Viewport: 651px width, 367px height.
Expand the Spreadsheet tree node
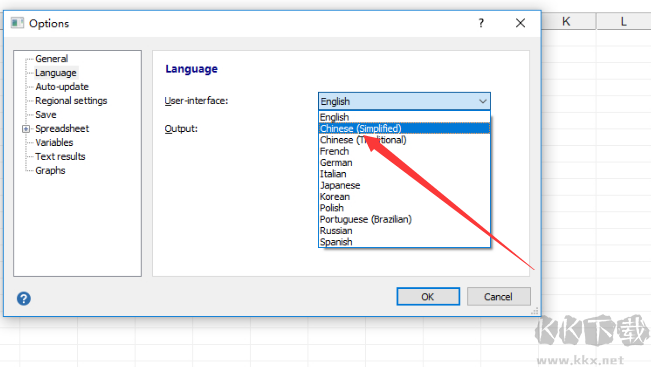(26, 129)
